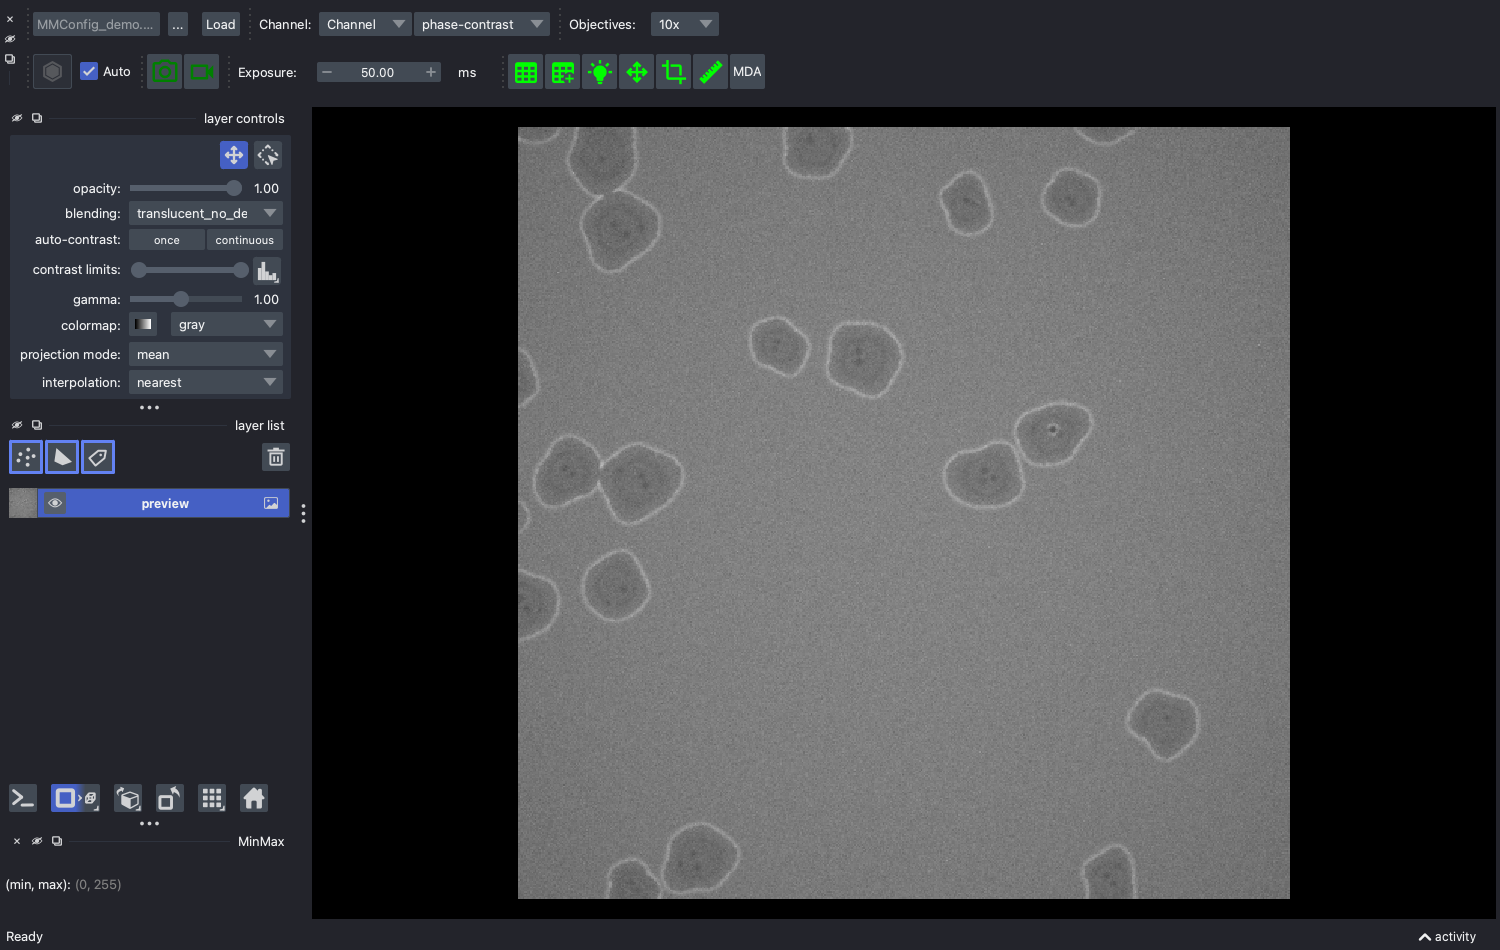Select the transform mode icon in layer controls
The image size is (1500, 950).
tap(268, 155)
